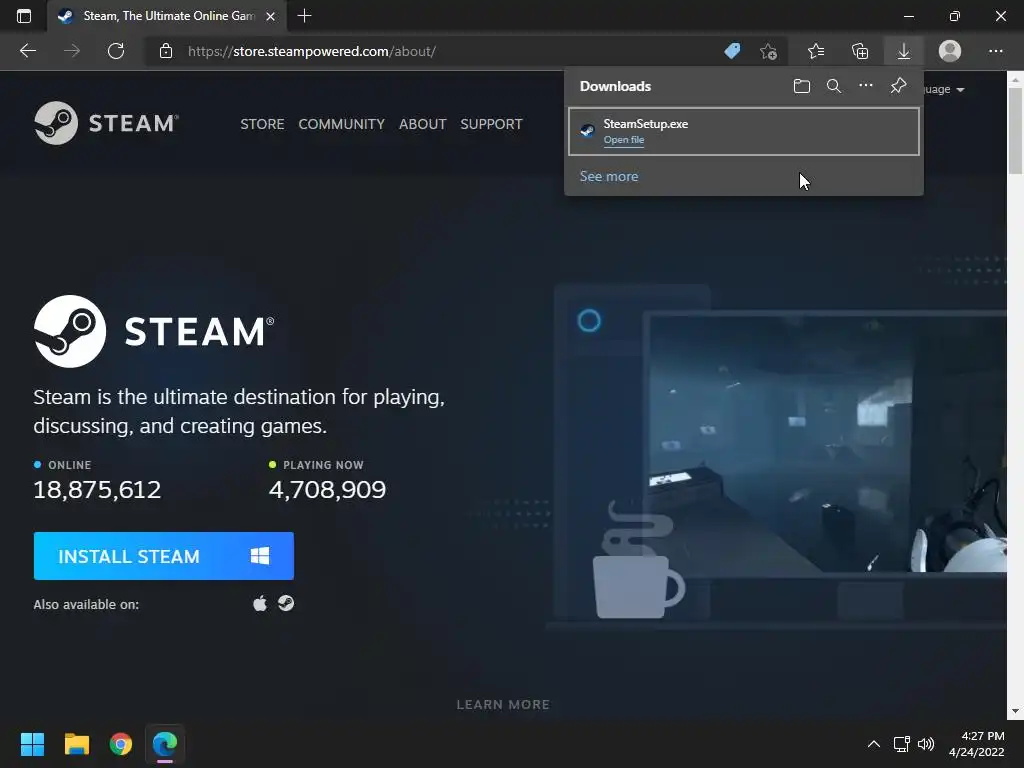Open the volume tray icon
The image size is (1024, 768).
pos(926,744)
